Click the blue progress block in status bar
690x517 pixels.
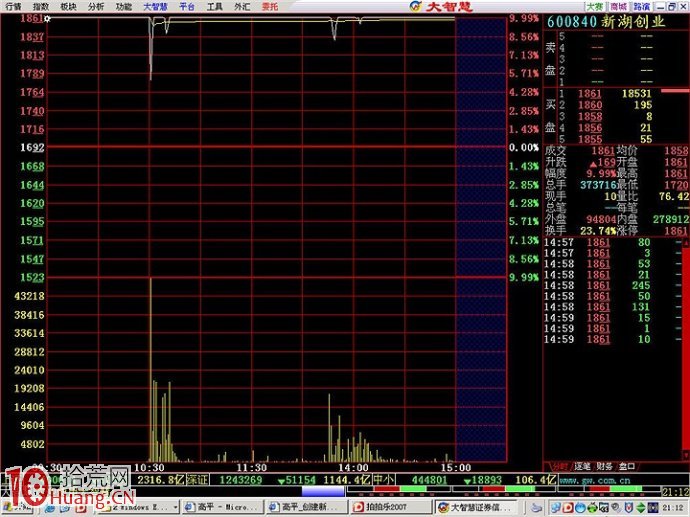pyautogui.click(x=323, y=491)
